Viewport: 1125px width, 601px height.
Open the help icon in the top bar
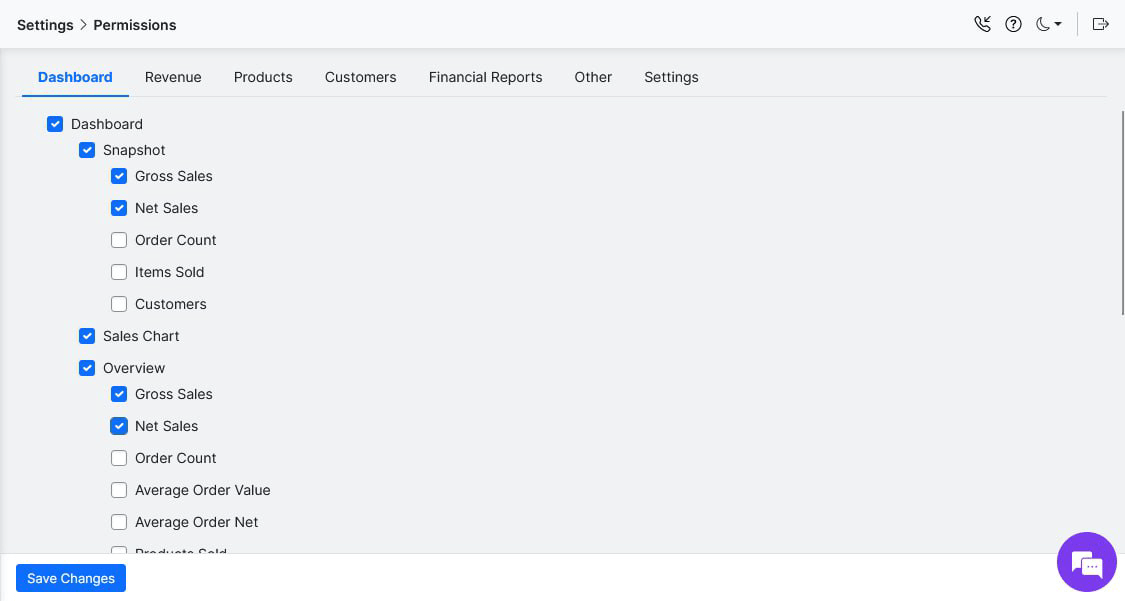point(1013,24)
